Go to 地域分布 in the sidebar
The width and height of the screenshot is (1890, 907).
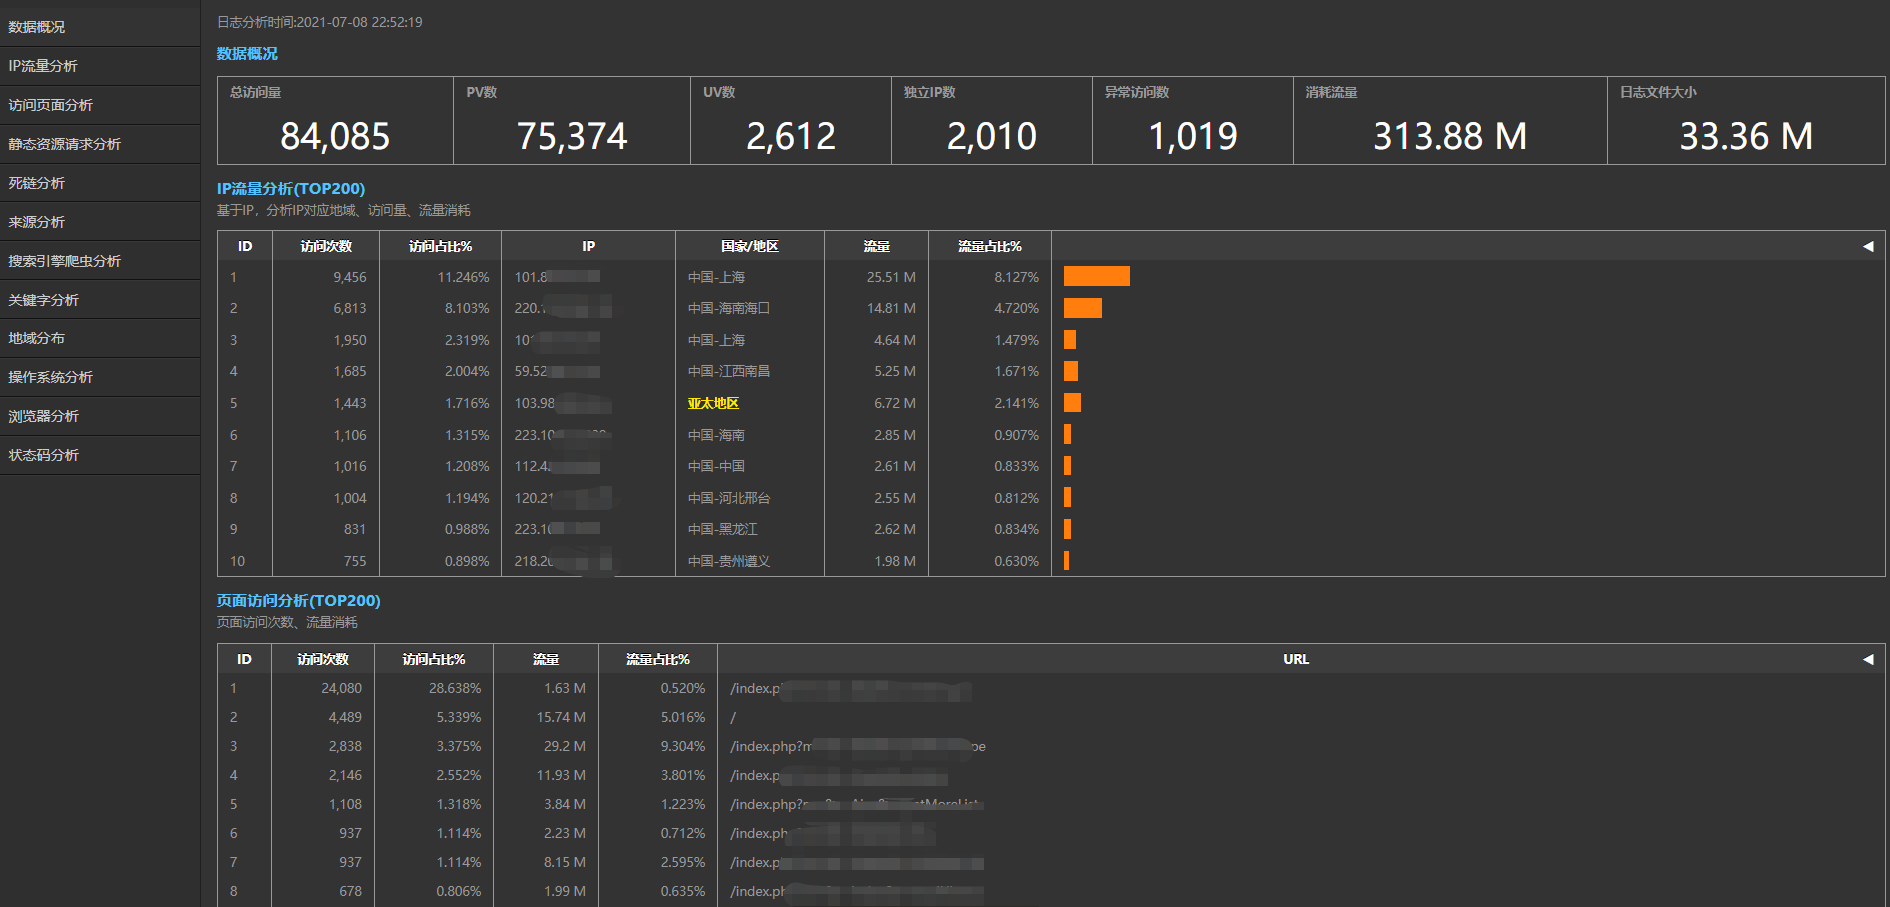[100, 338]
